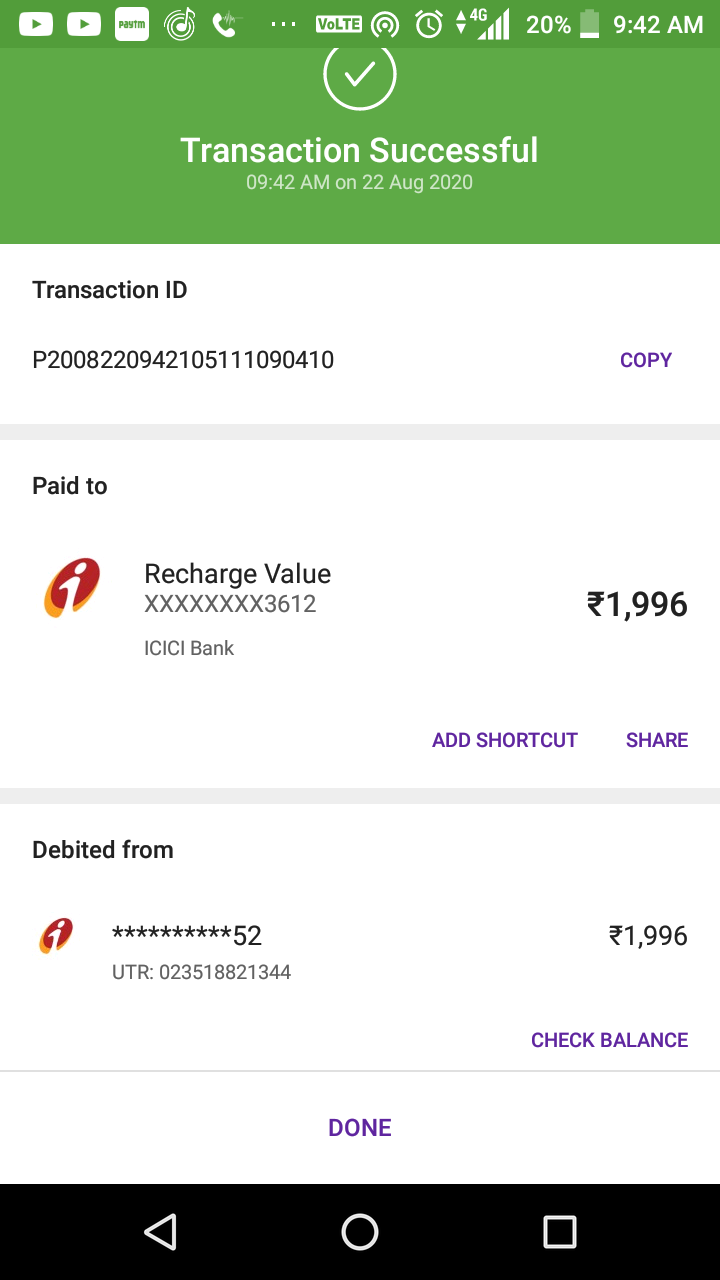Screen dimensions: 720x1280
Task: Tap the success checkmark icon
Action: point(360,75)
